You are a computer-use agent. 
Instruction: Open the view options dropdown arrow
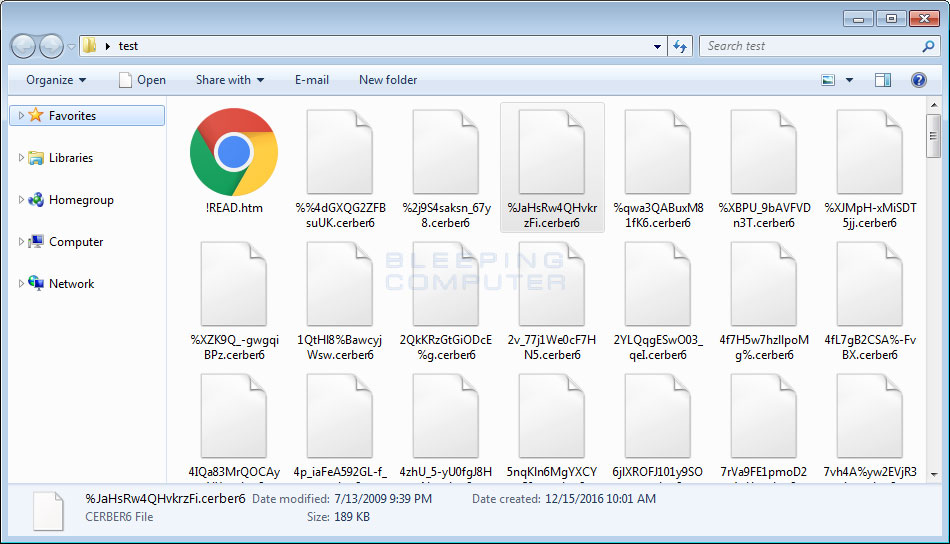[x=849, y=80]
